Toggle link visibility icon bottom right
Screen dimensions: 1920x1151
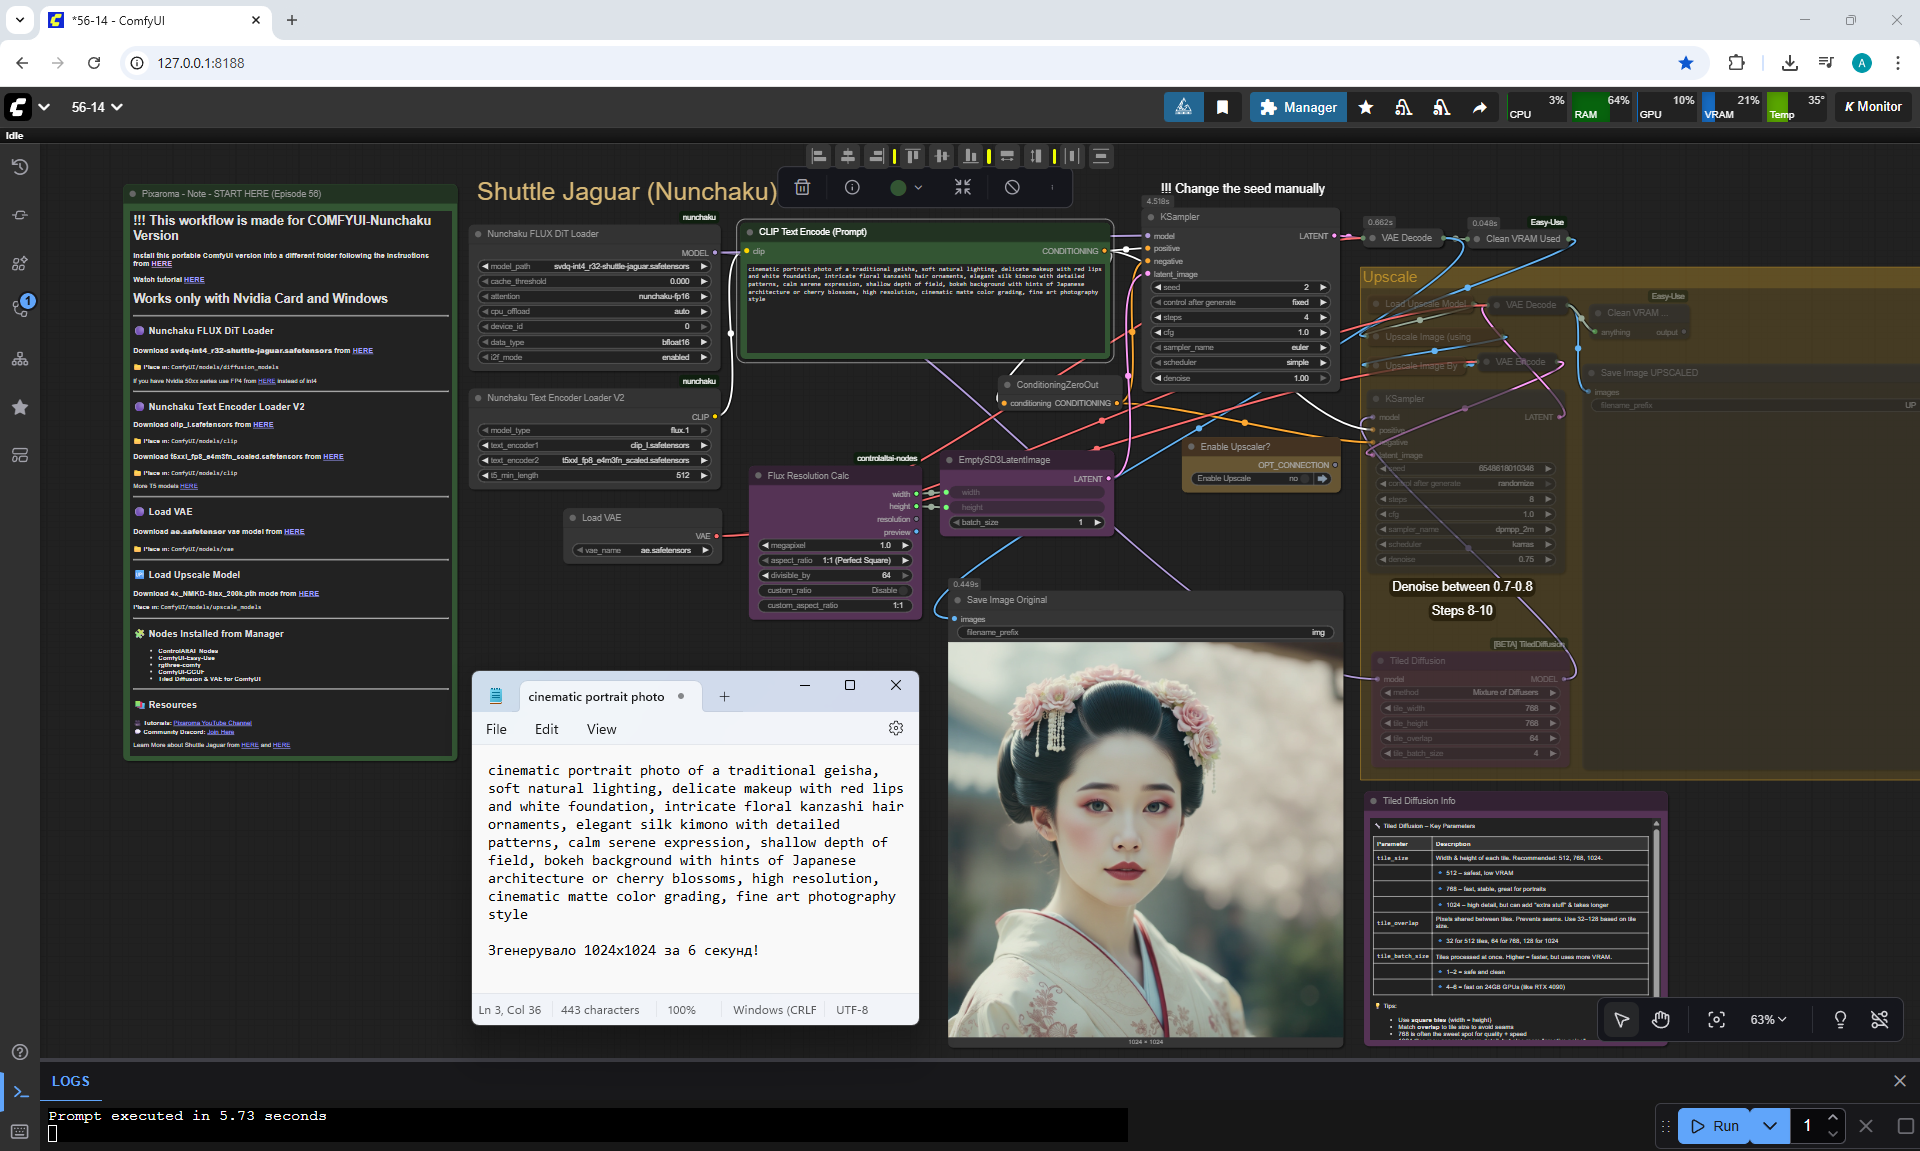1879,1019
